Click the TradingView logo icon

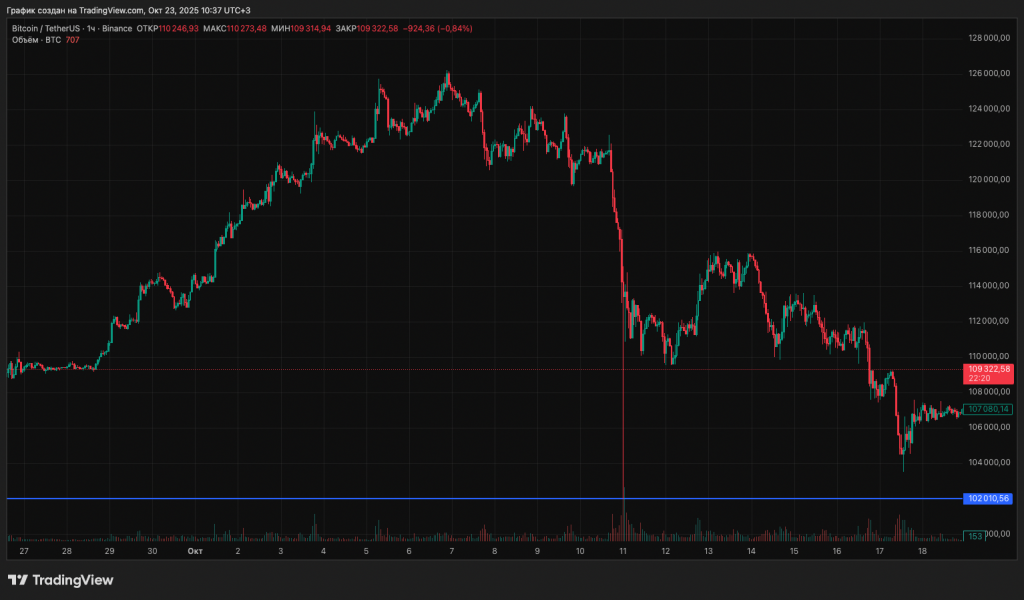click(x=17, y=580)
